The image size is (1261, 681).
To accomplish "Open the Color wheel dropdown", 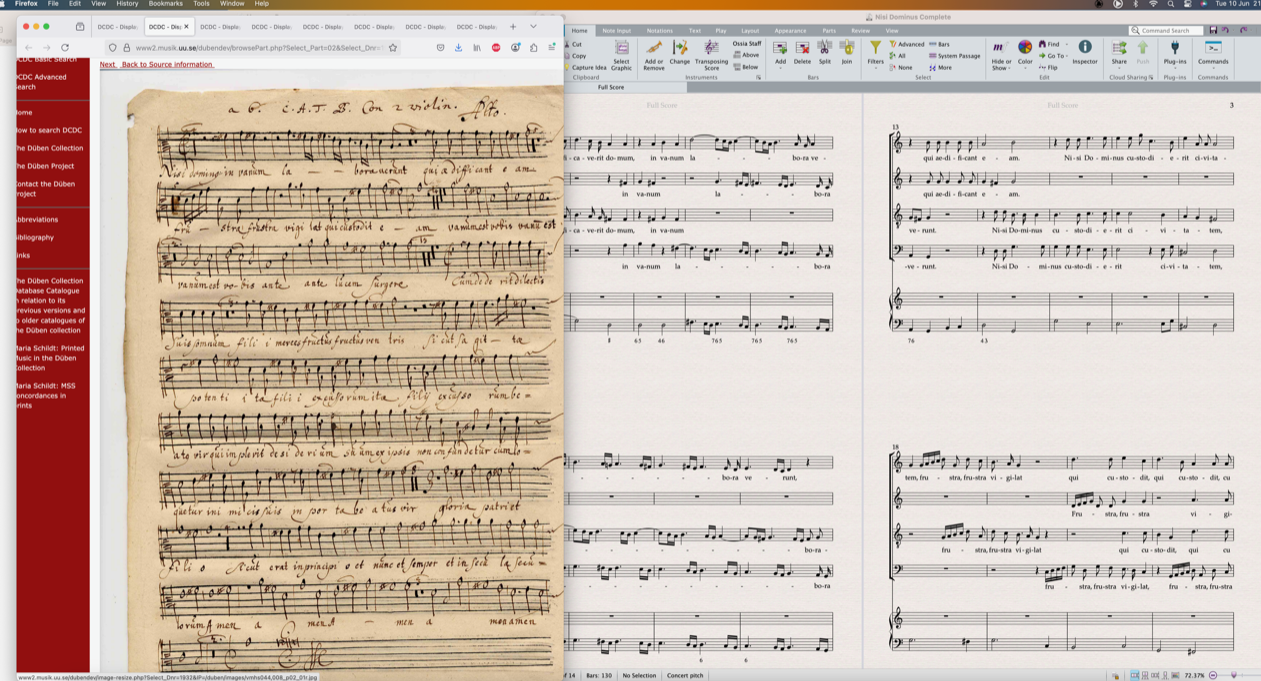I will point(1025,53).
